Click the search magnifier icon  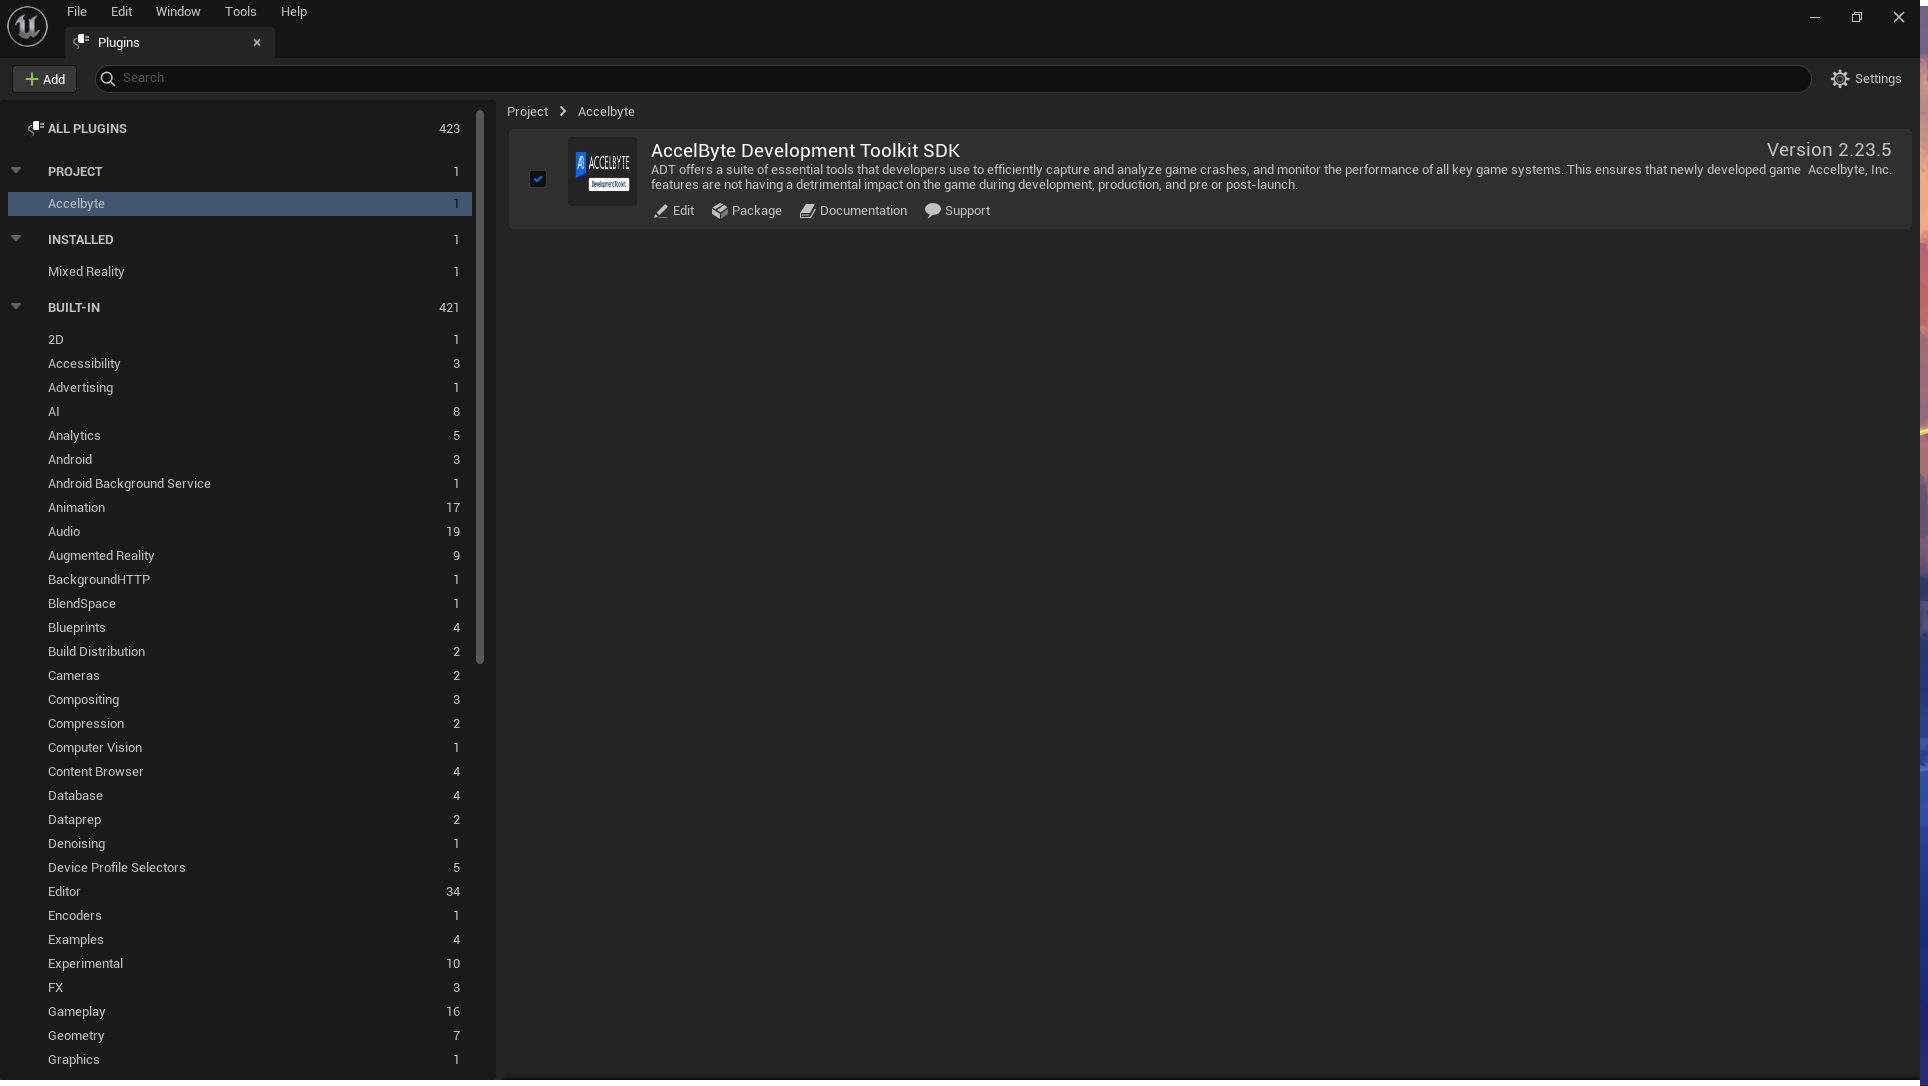pyautogui.click(x=108, y=78)
